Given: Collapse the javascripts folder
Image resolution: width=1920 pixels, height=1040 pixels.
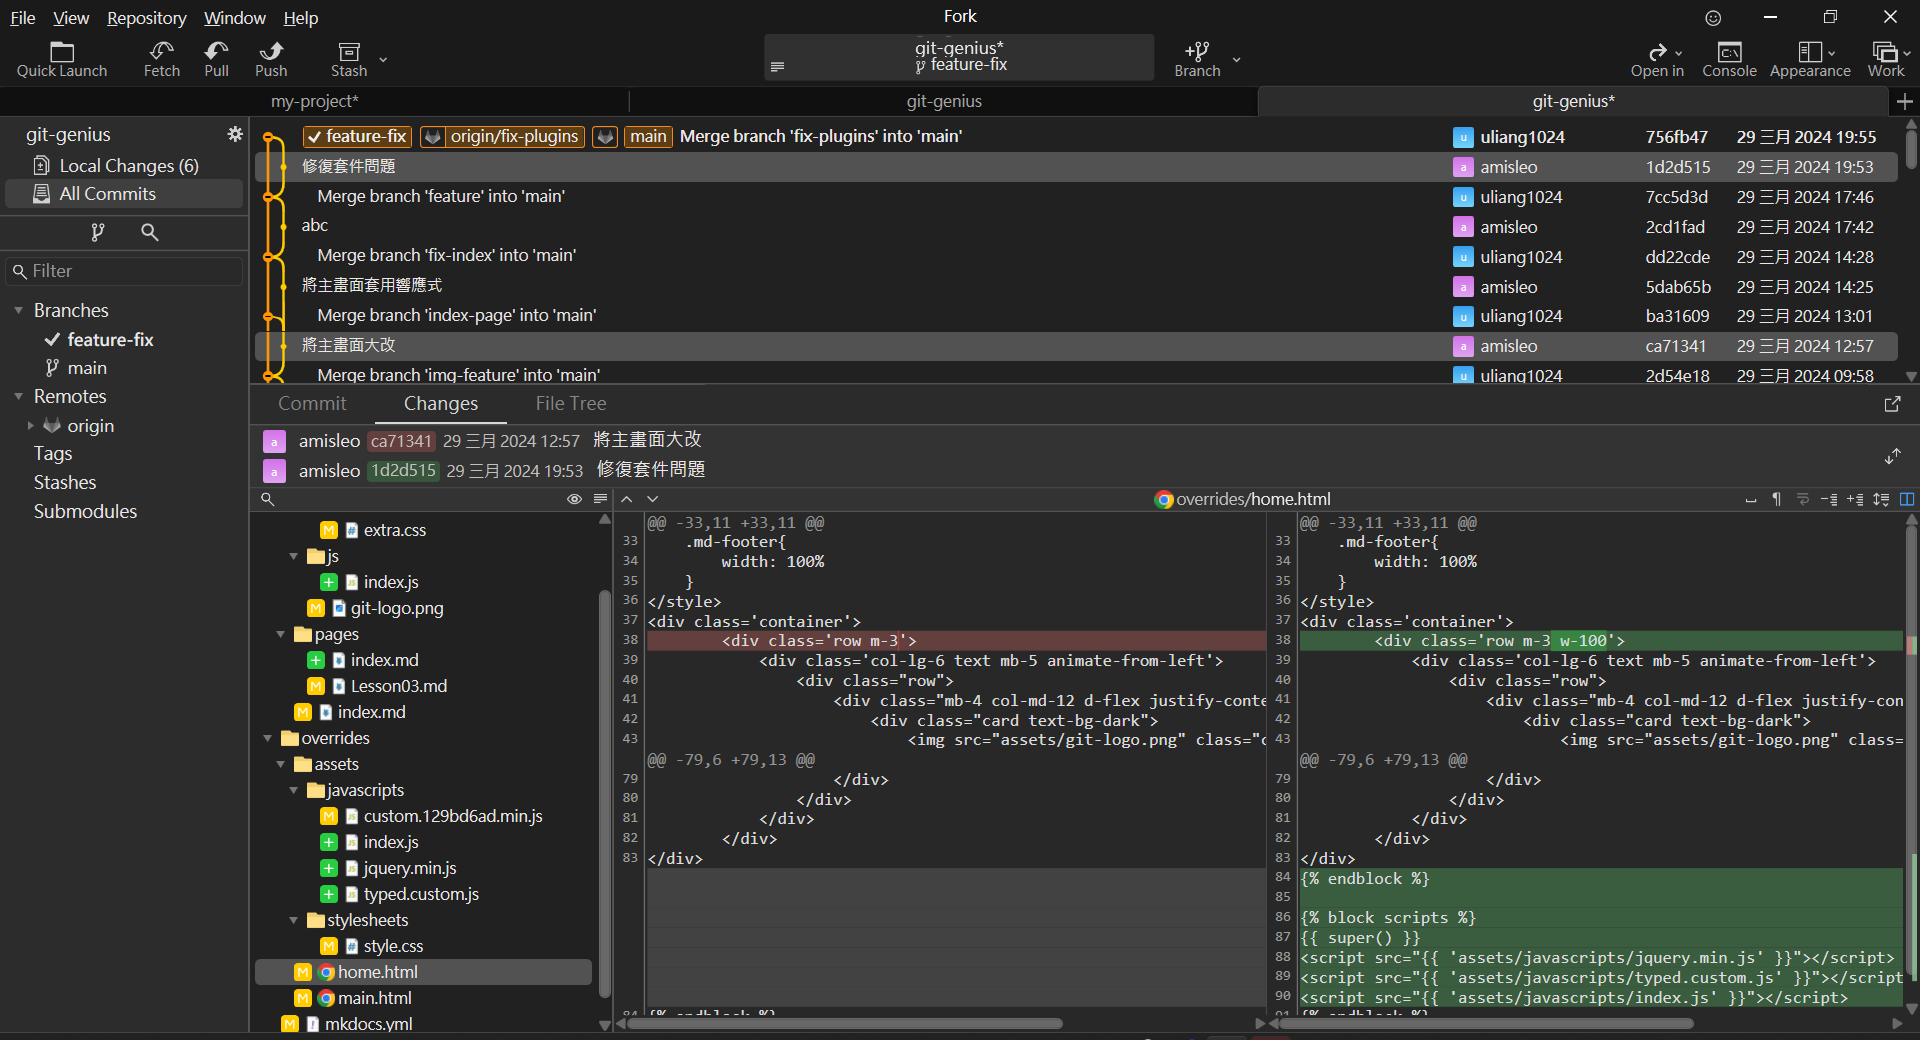Looking at the screenshot, I should point(293,790).
